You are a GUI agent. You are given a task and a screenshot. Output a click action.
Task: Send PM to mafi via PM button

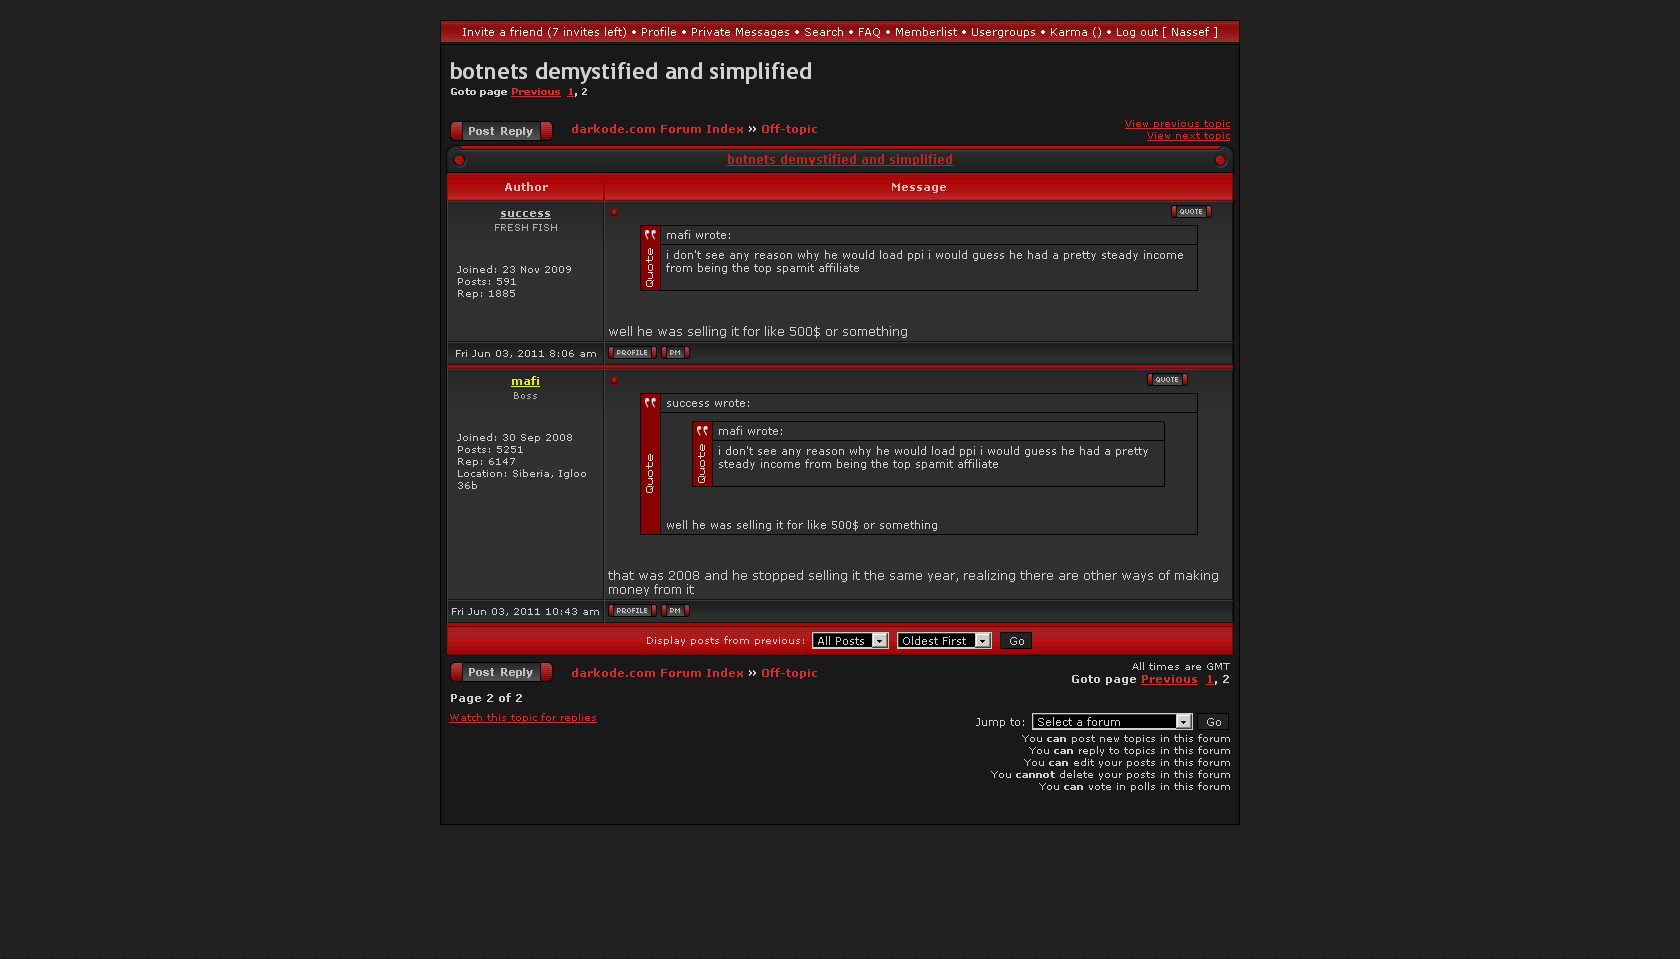(675, 611)
